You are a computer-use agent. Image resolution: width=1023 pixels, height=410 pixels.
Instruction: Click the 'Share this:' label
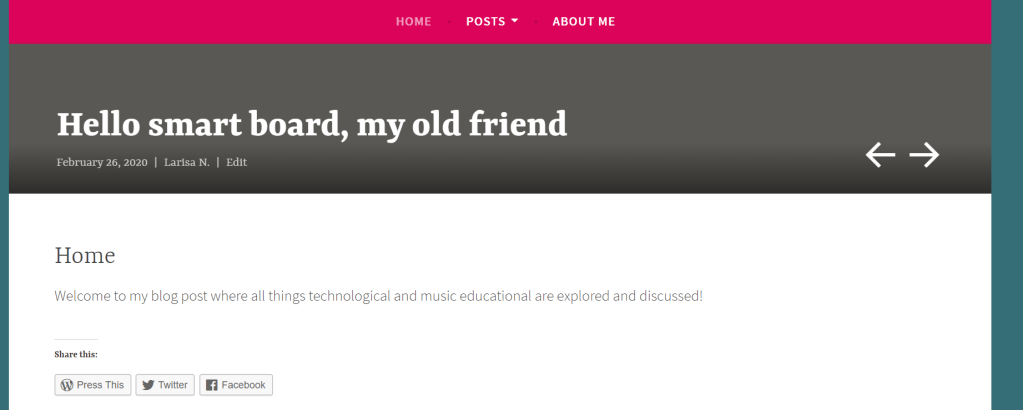pyautogui.click(x=76, y=354)
